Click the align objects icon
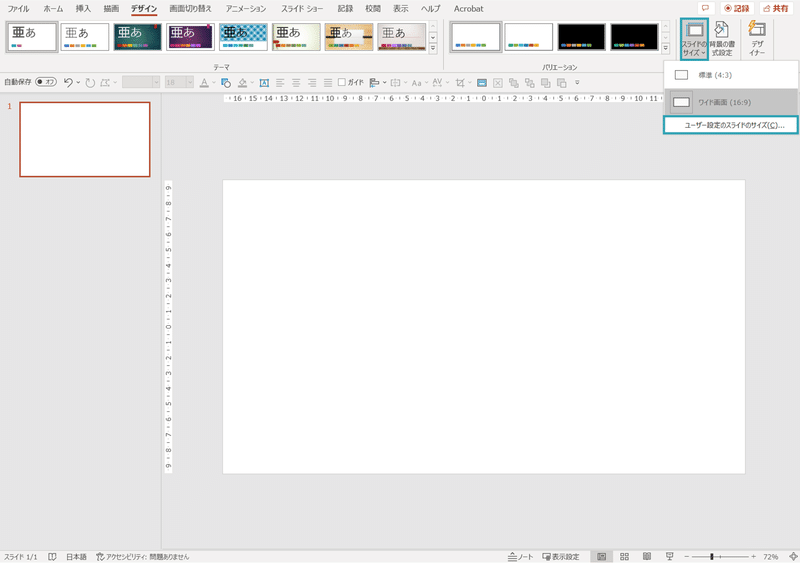The width and height of the screenshot is (800, 563). click(374, 82)
